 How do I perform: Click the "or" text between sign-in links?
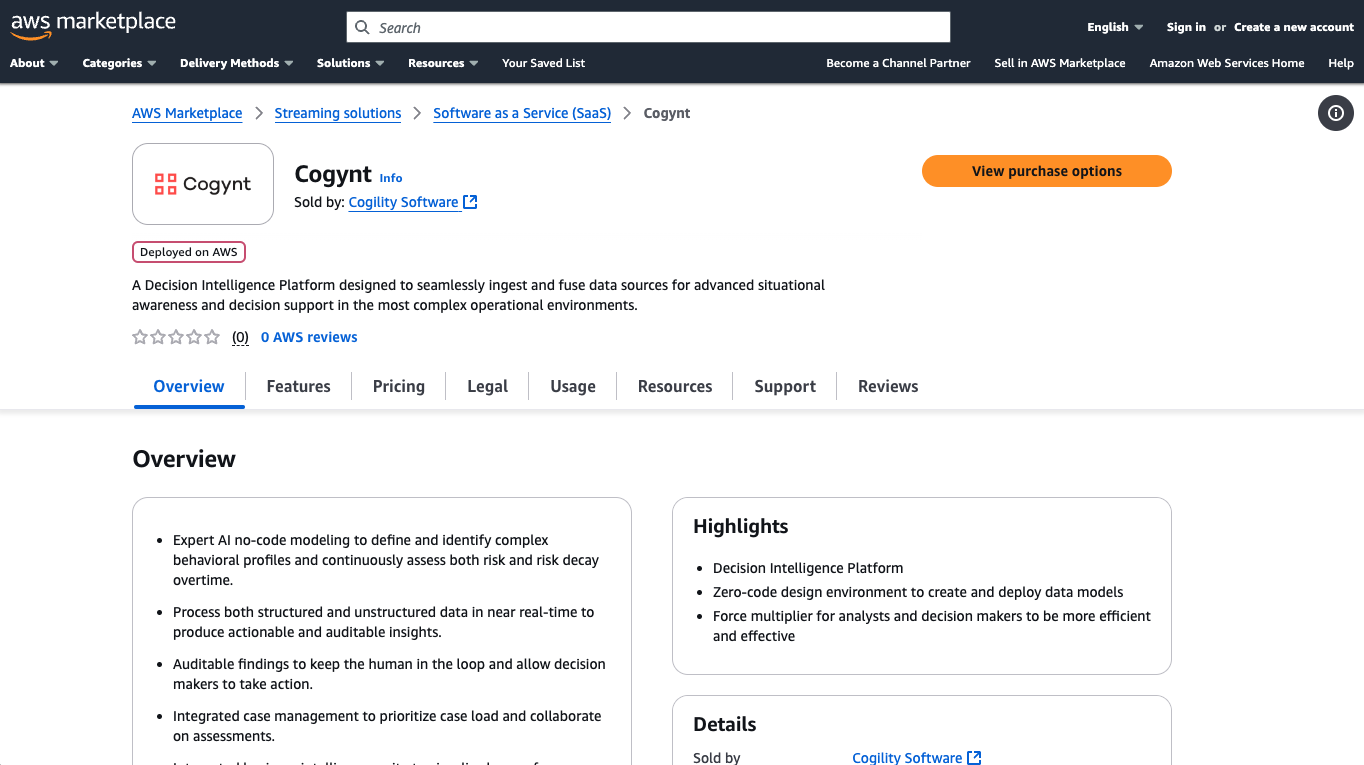[x=1220, y=27]
